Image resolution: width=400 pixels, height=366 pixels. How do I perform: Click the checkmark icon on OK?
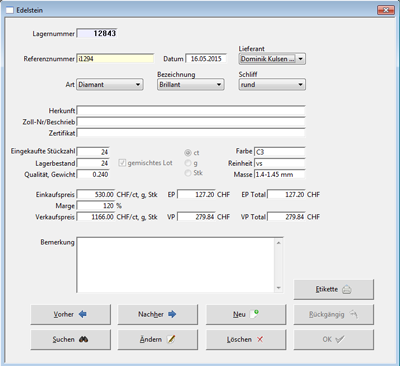[339, 339]
